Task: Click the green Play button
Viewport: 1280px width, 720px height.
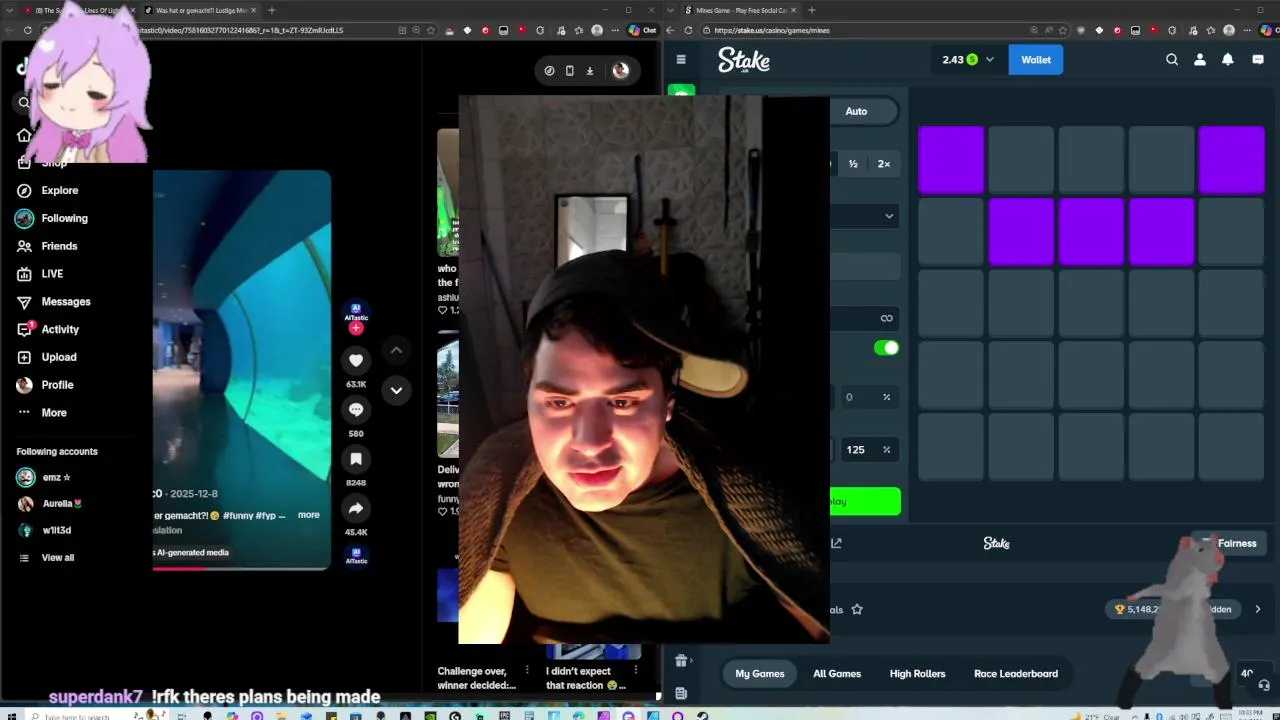Action: tap(865, 502)
